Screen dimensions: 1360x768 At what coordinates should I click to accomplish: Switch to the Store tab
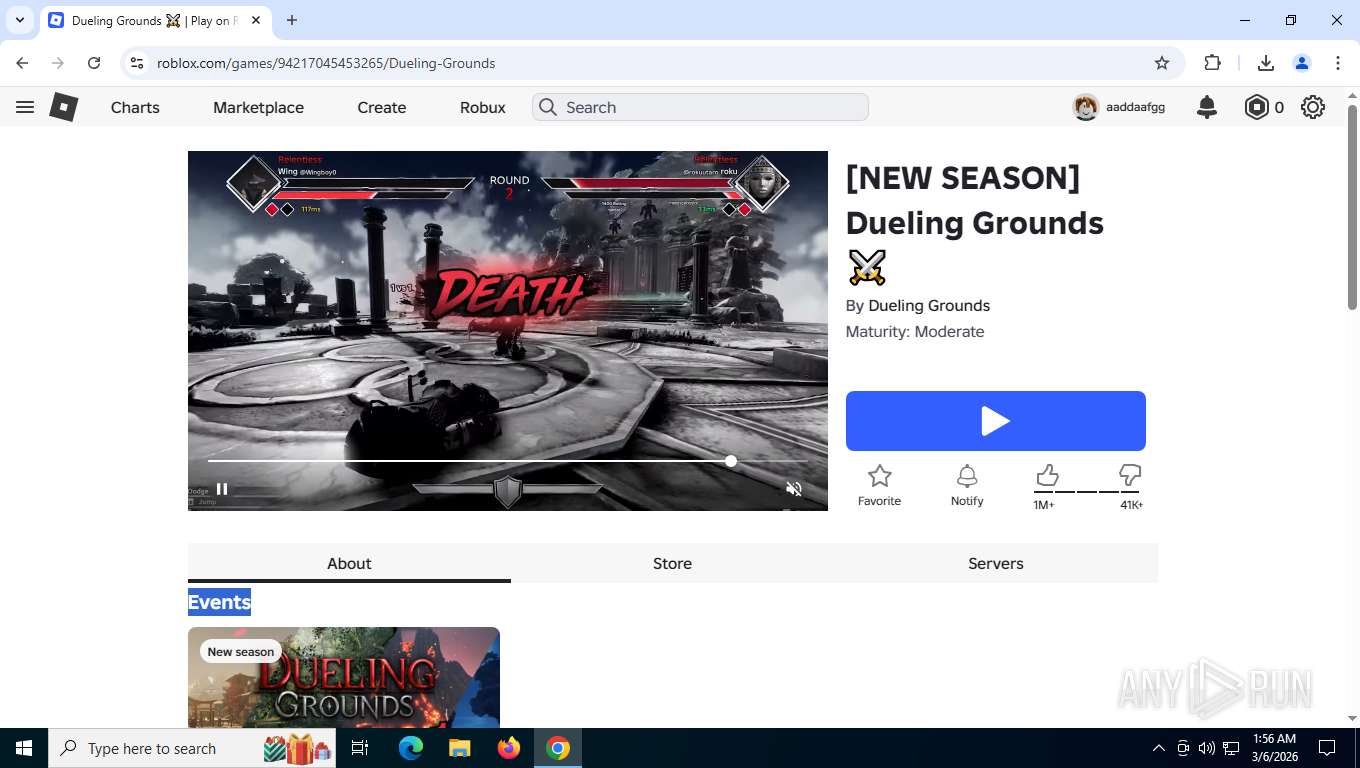click(x=672, y=563)
